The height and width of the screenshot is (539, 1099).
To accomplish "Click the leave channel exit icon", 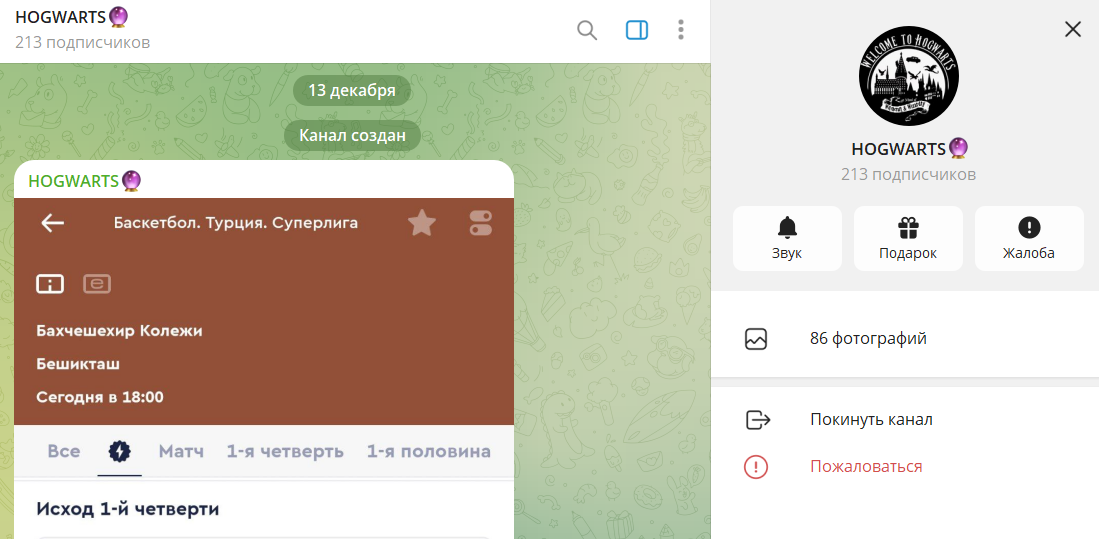I will 757,420.
